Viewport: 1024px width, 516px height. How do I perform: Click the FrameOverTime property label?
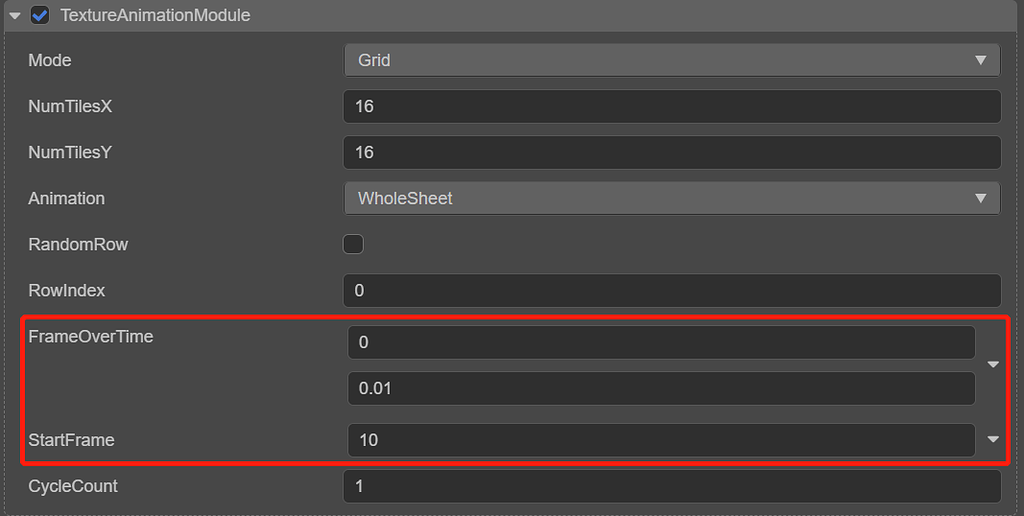[91, 337]
